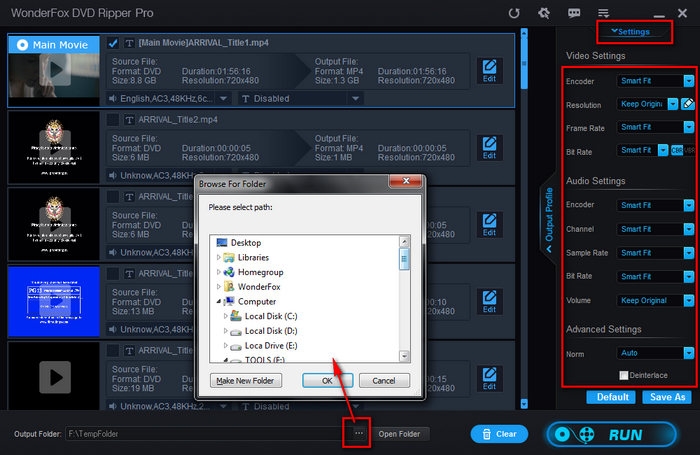The image size is (700, 455).
Task: Check the box for the bottom black-thumbnail title
Action: (x=113, y=351)
